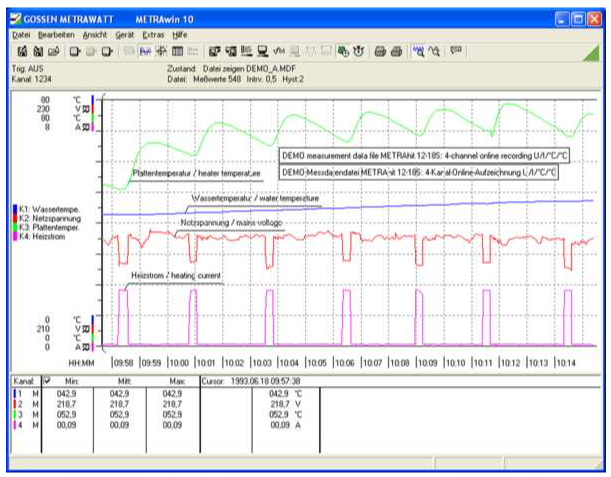The height and width of the screenshot is (477, 611).
Task: Click the second file icon beside the first
Action: [38, 51]
